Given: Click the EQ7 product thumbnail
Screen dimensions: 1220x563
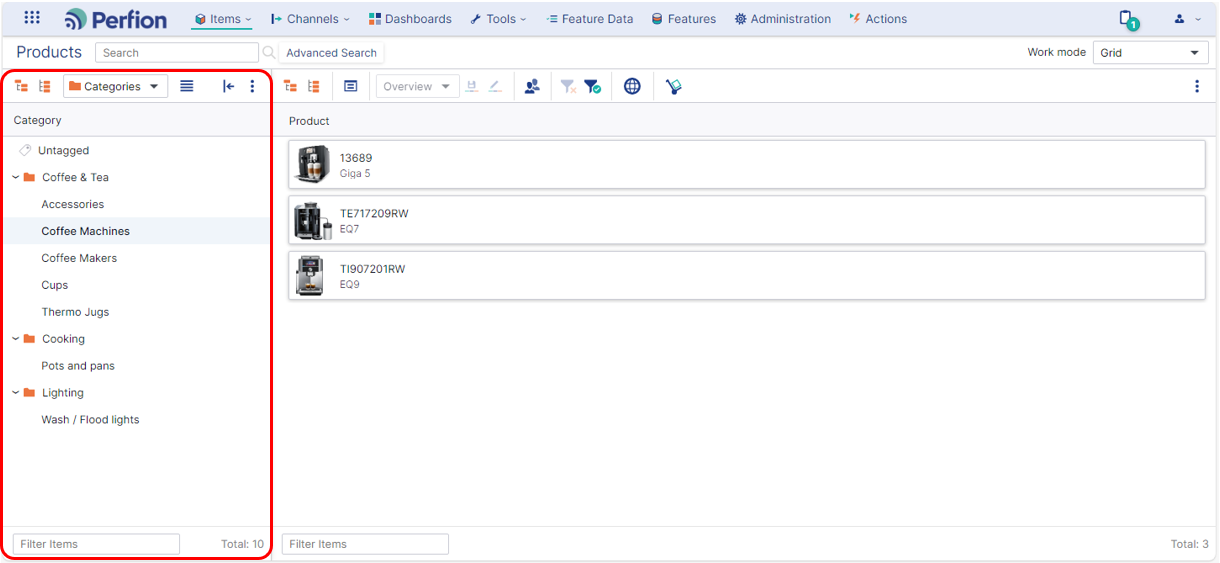Looking at the screenshot, I should [313, 220].
